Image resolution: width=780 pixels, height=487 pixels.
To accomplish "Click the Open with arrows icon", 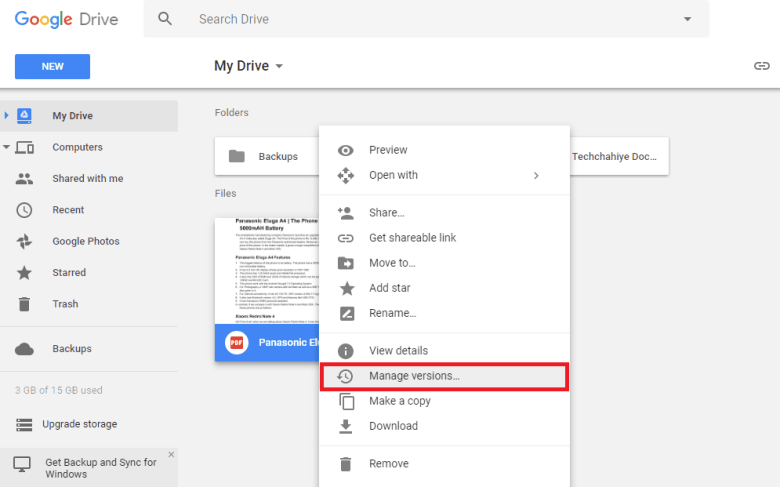I will (x=346, y=176).
